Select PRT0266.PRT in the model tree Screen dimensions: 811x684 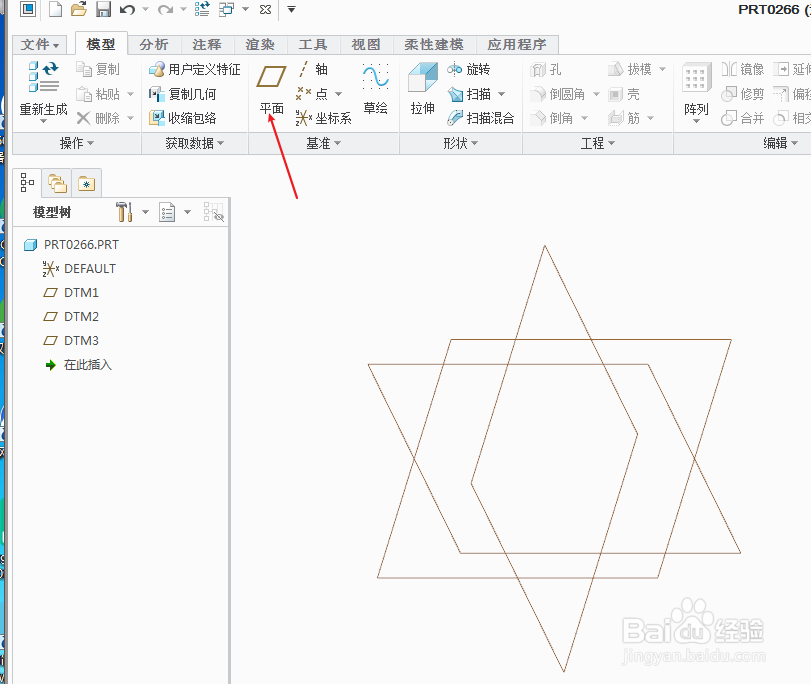pos(78,244)
